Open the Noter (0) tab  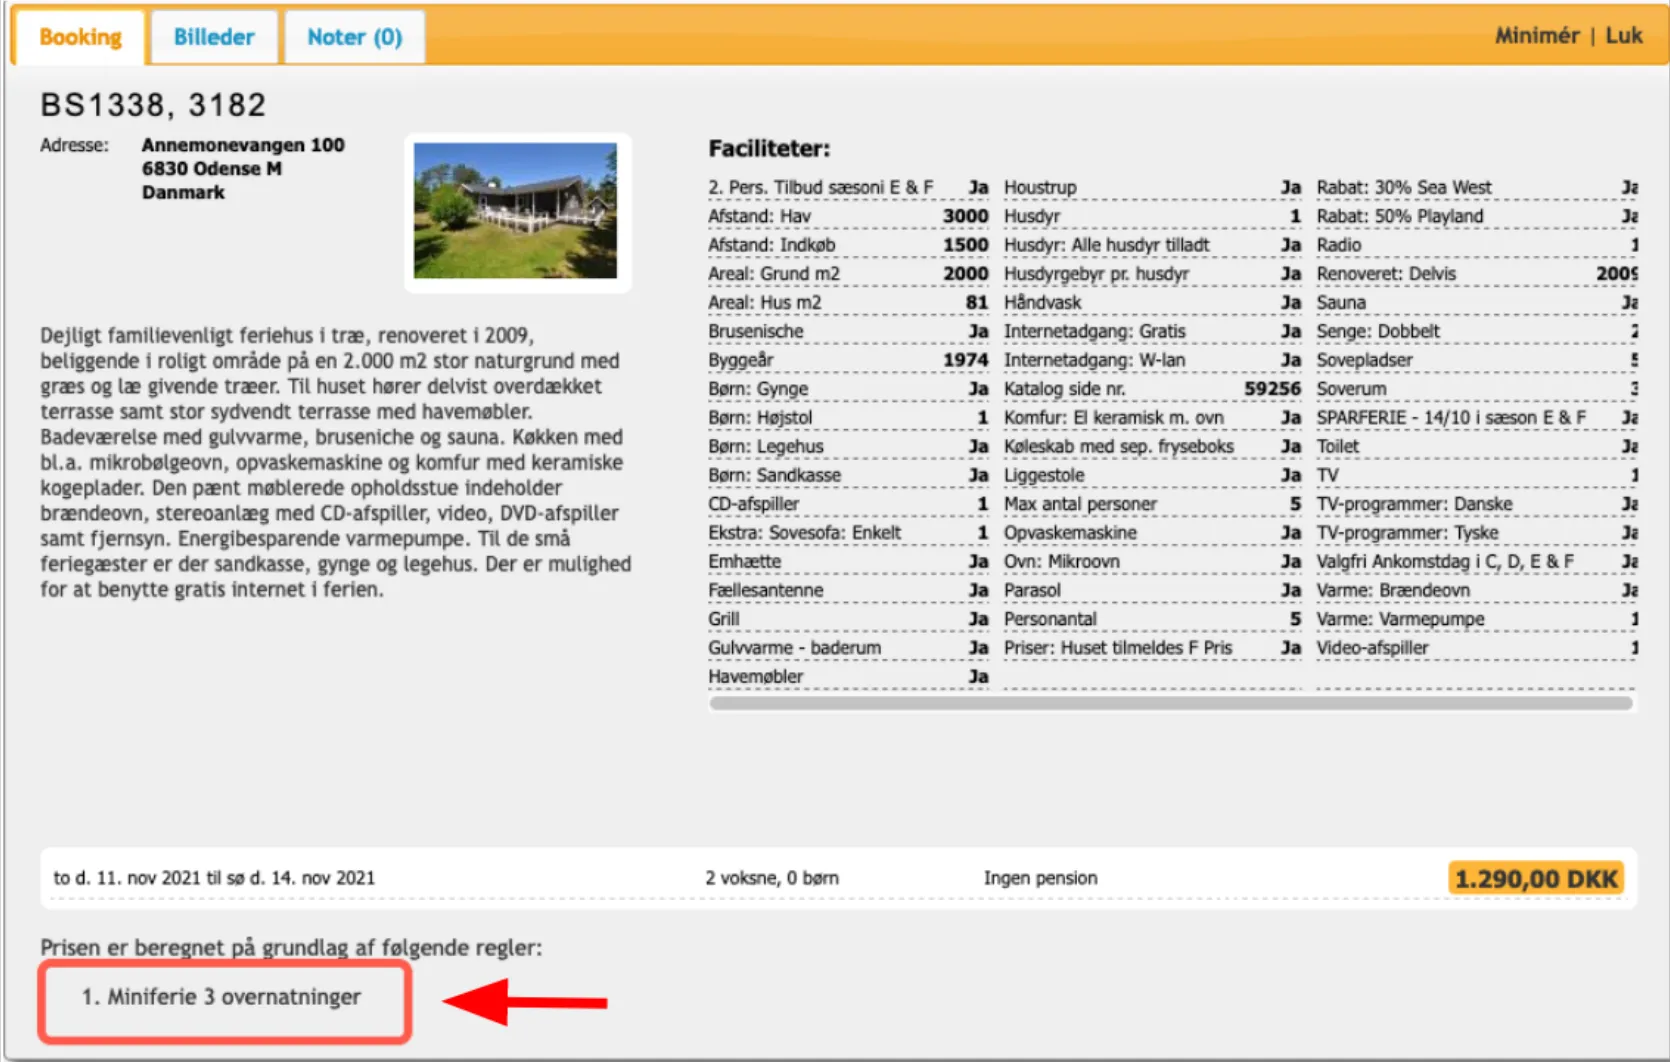pos(354,37)
